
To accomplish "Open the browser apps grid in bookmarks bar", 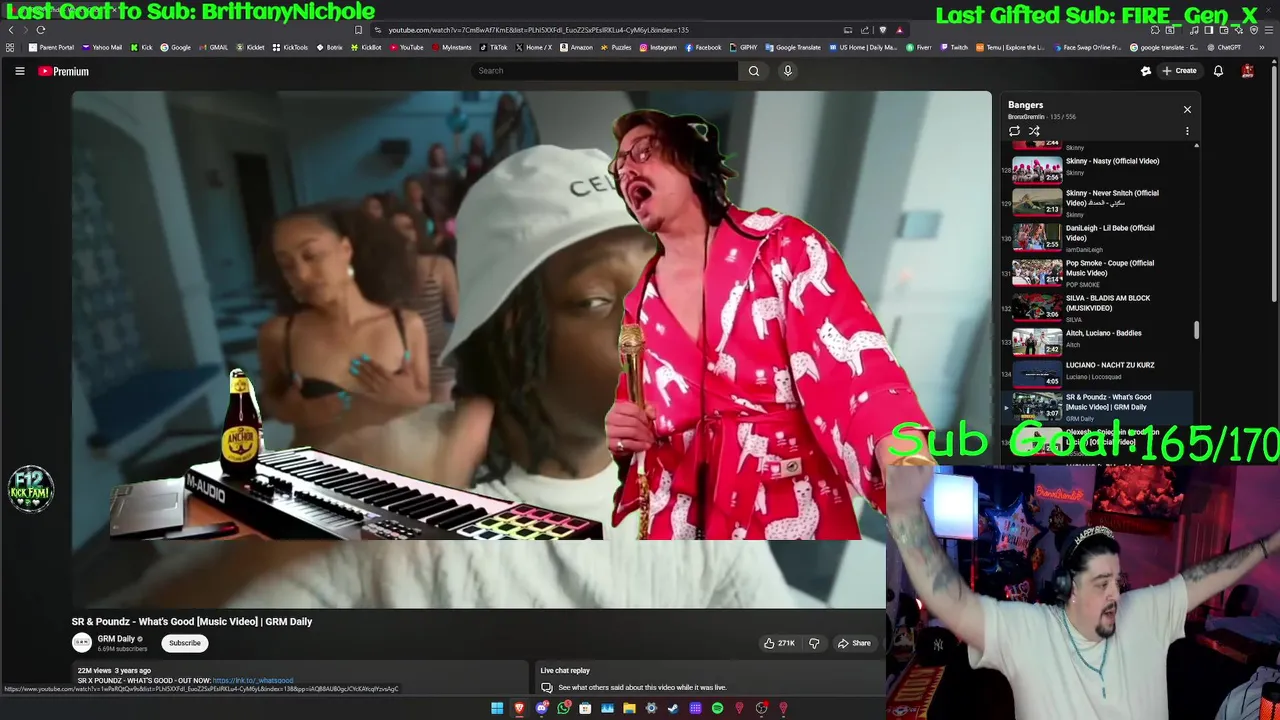I will [x=10, y=47].
